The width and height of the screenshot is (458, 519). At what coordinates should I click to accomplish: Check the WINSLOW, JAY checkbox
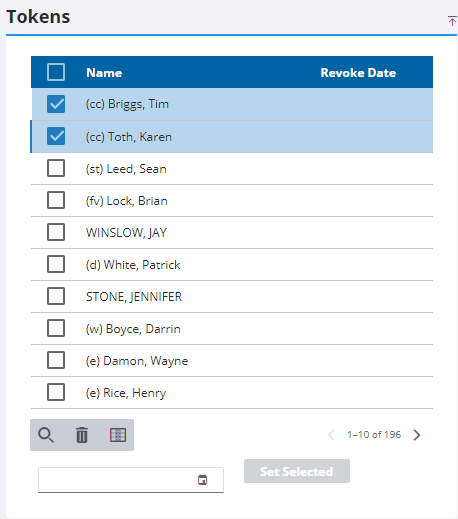(56, 232)
